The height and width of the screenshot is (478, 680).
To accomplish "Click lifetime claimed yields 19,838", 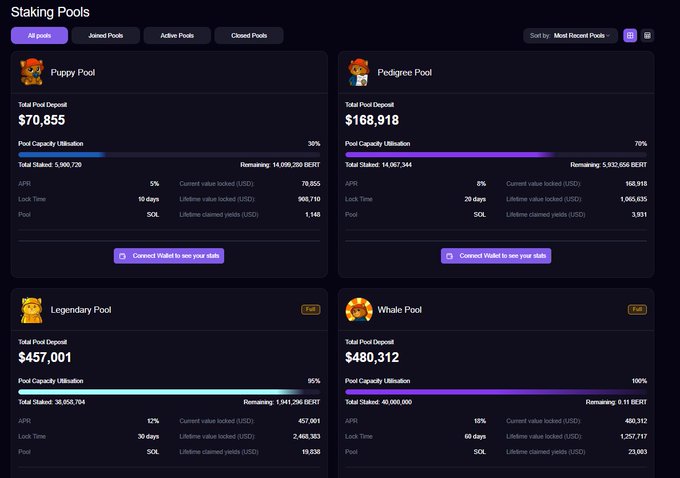I will 311,452.
